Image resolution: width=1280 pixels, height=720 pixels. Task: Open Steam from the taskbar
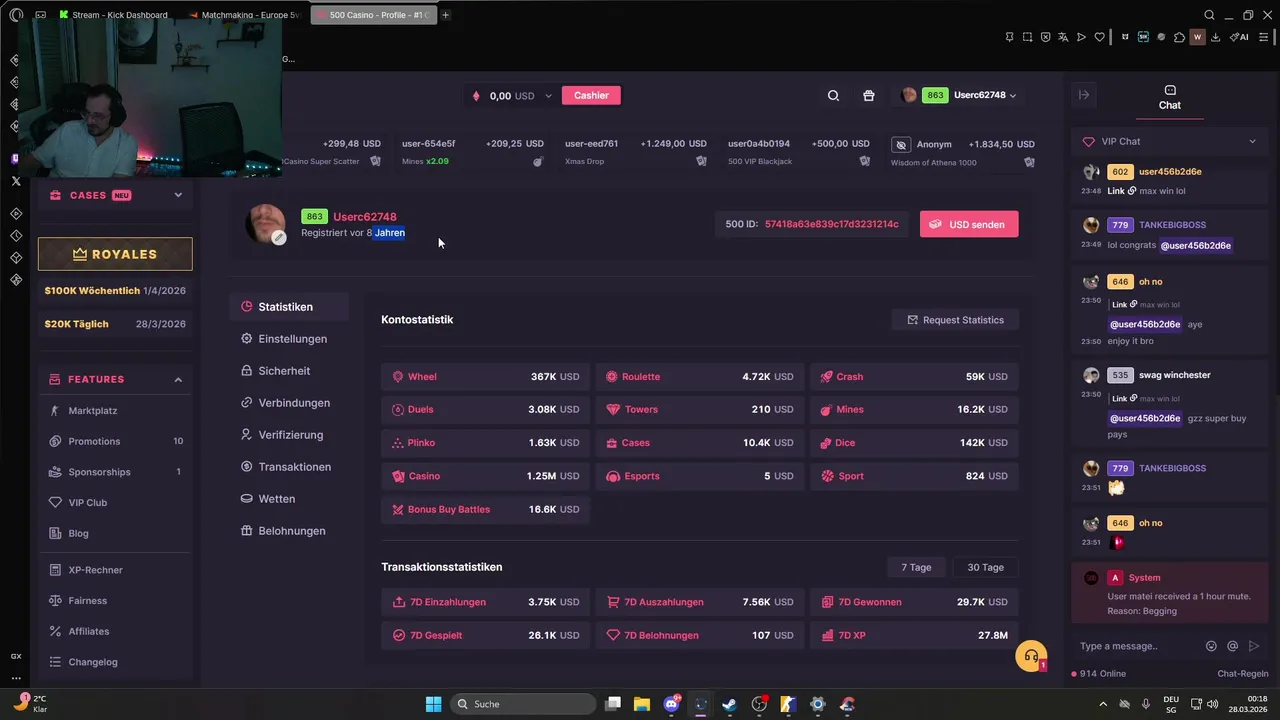[729, 704]
